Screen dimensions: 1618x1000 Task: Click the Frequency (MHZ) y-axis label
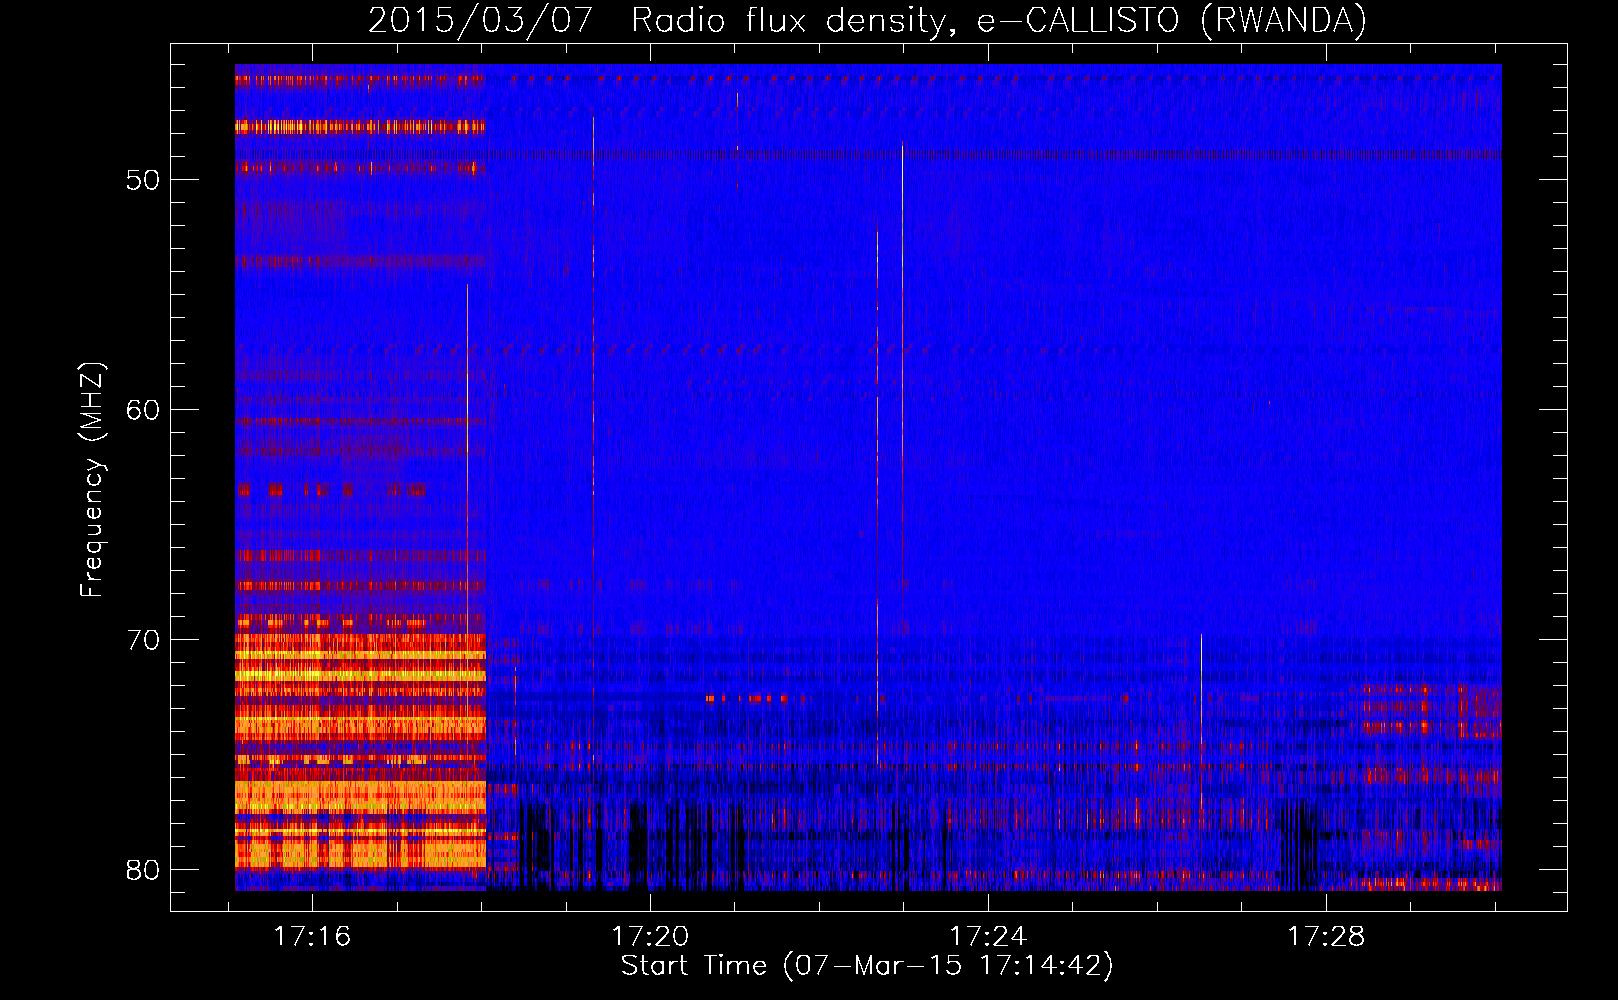(x=92, y=480)
